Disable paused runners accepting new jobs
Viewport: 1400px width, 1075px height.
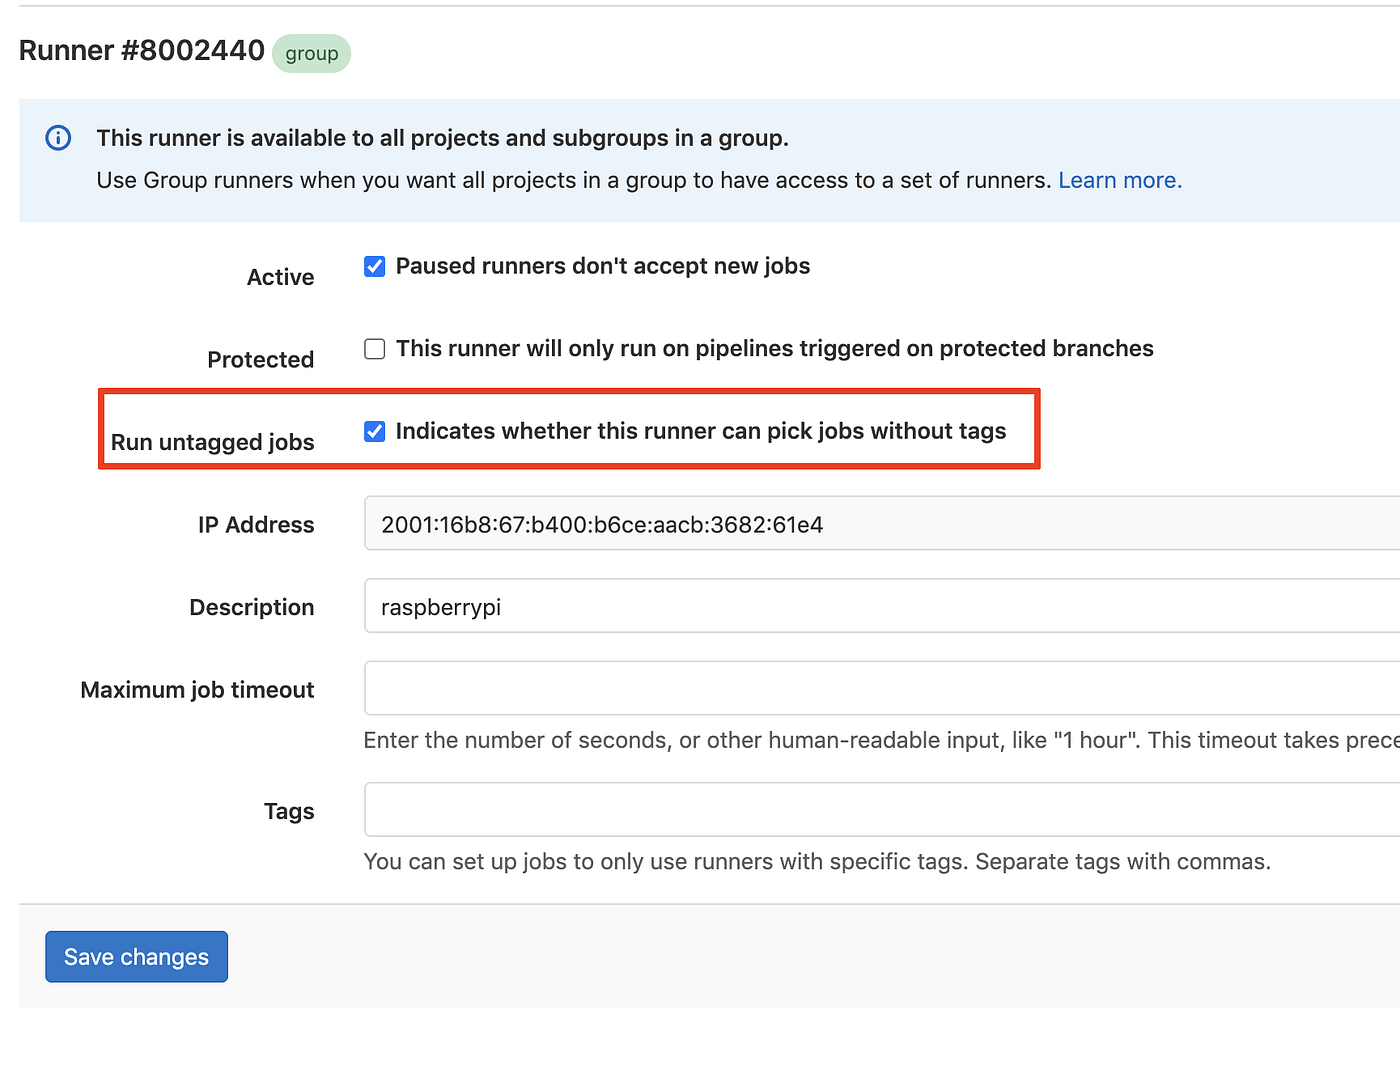pyautogui.click(x=374, y=266)
